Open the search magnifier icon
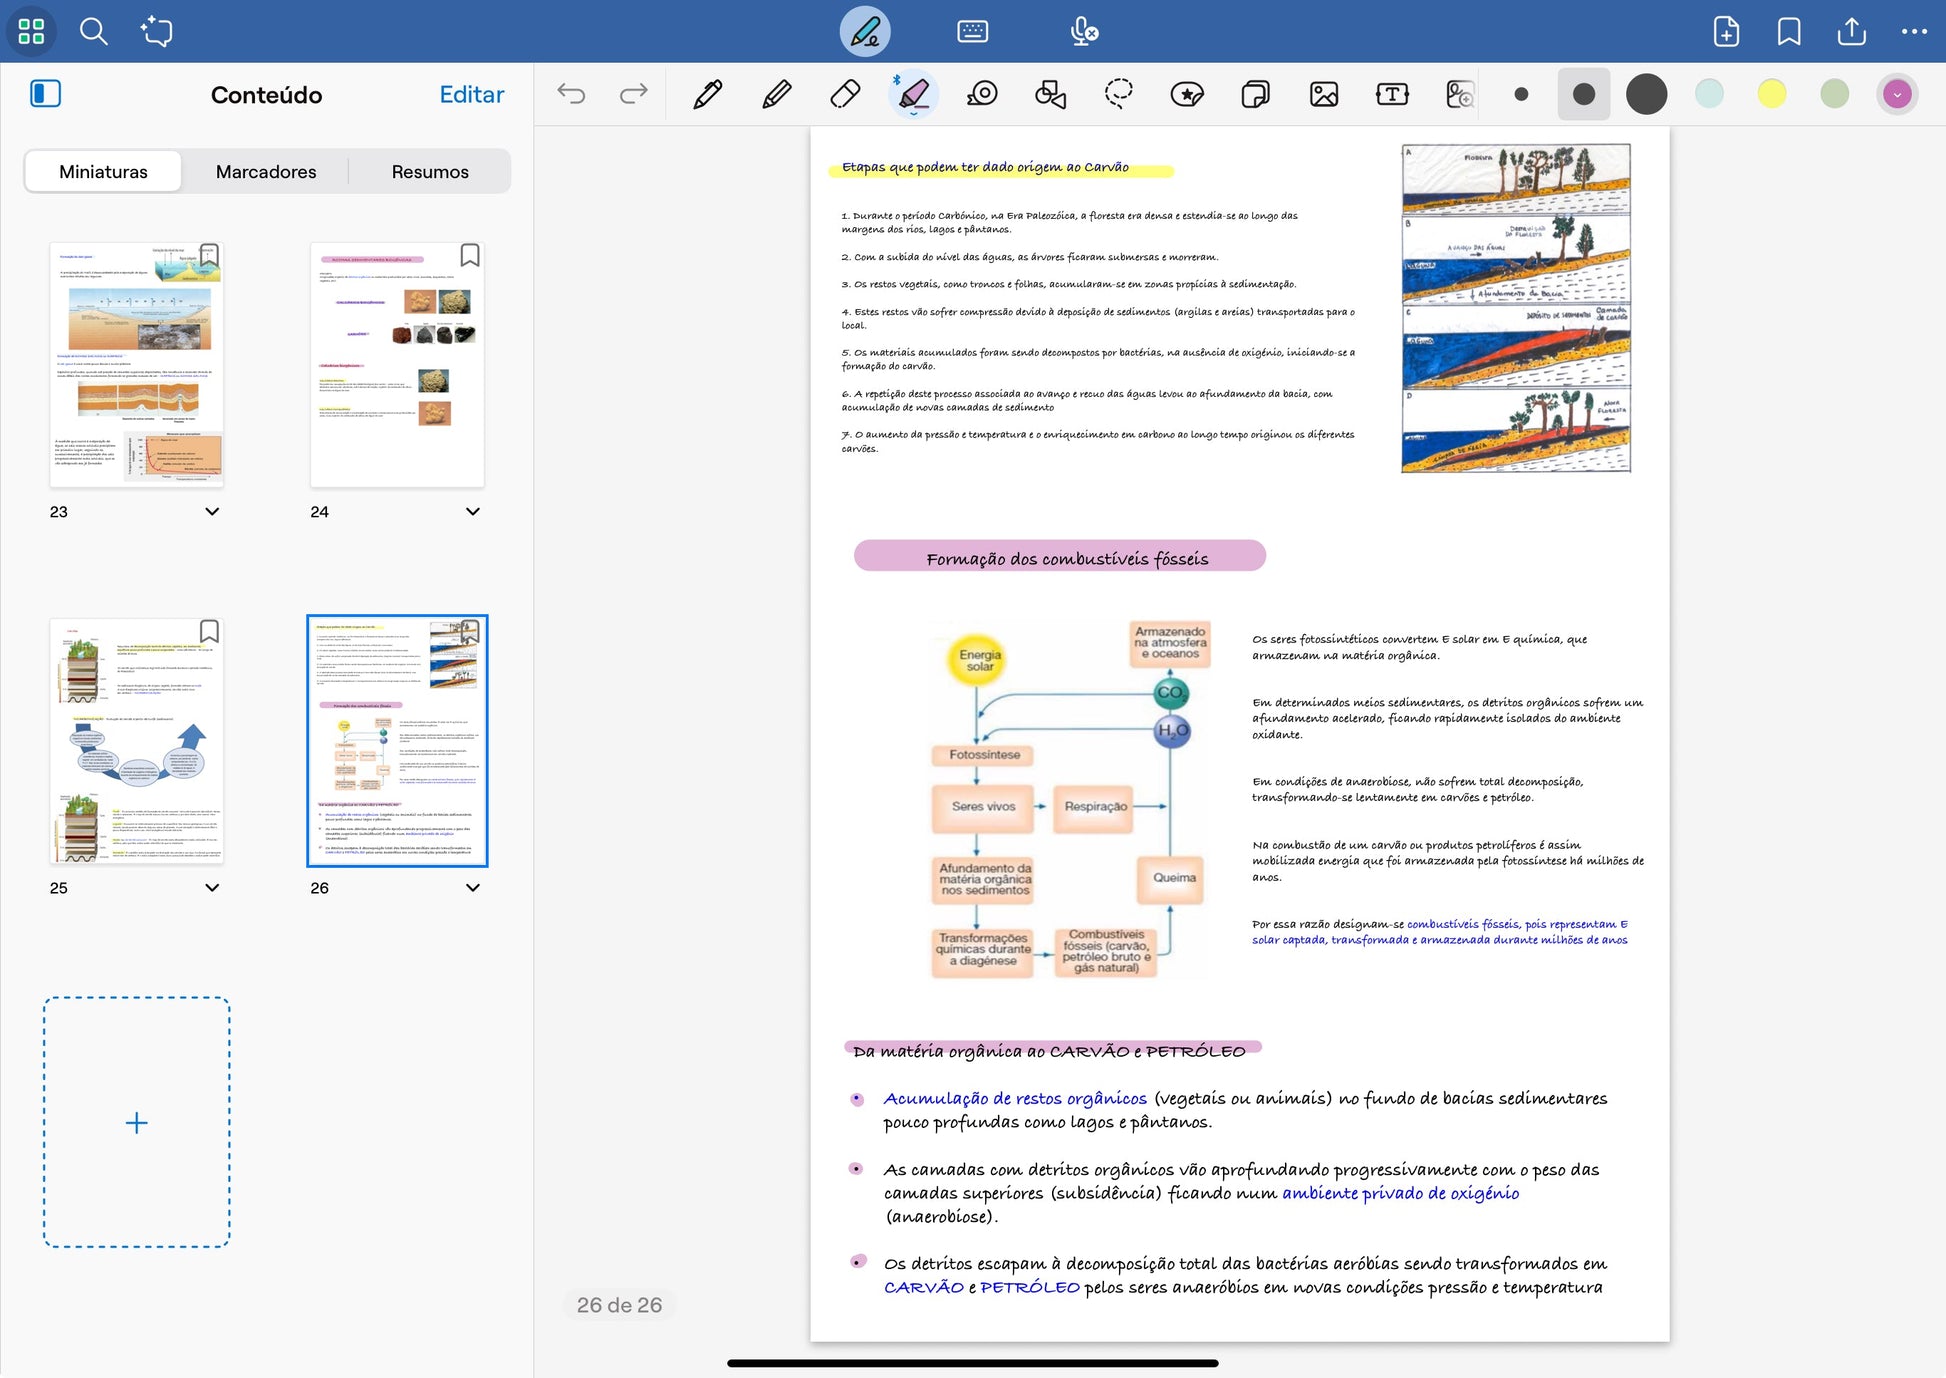 (94, 31)
